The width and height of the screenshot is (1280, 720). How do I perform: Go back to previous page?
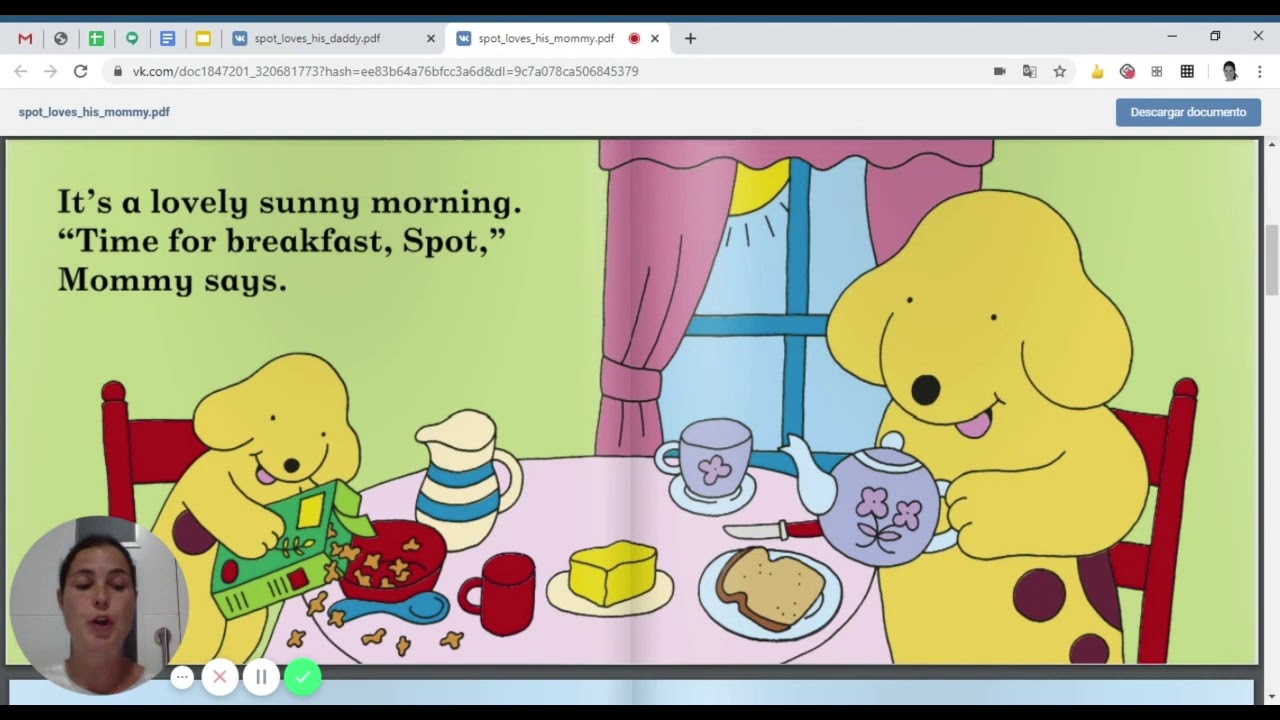pos(21,71)
